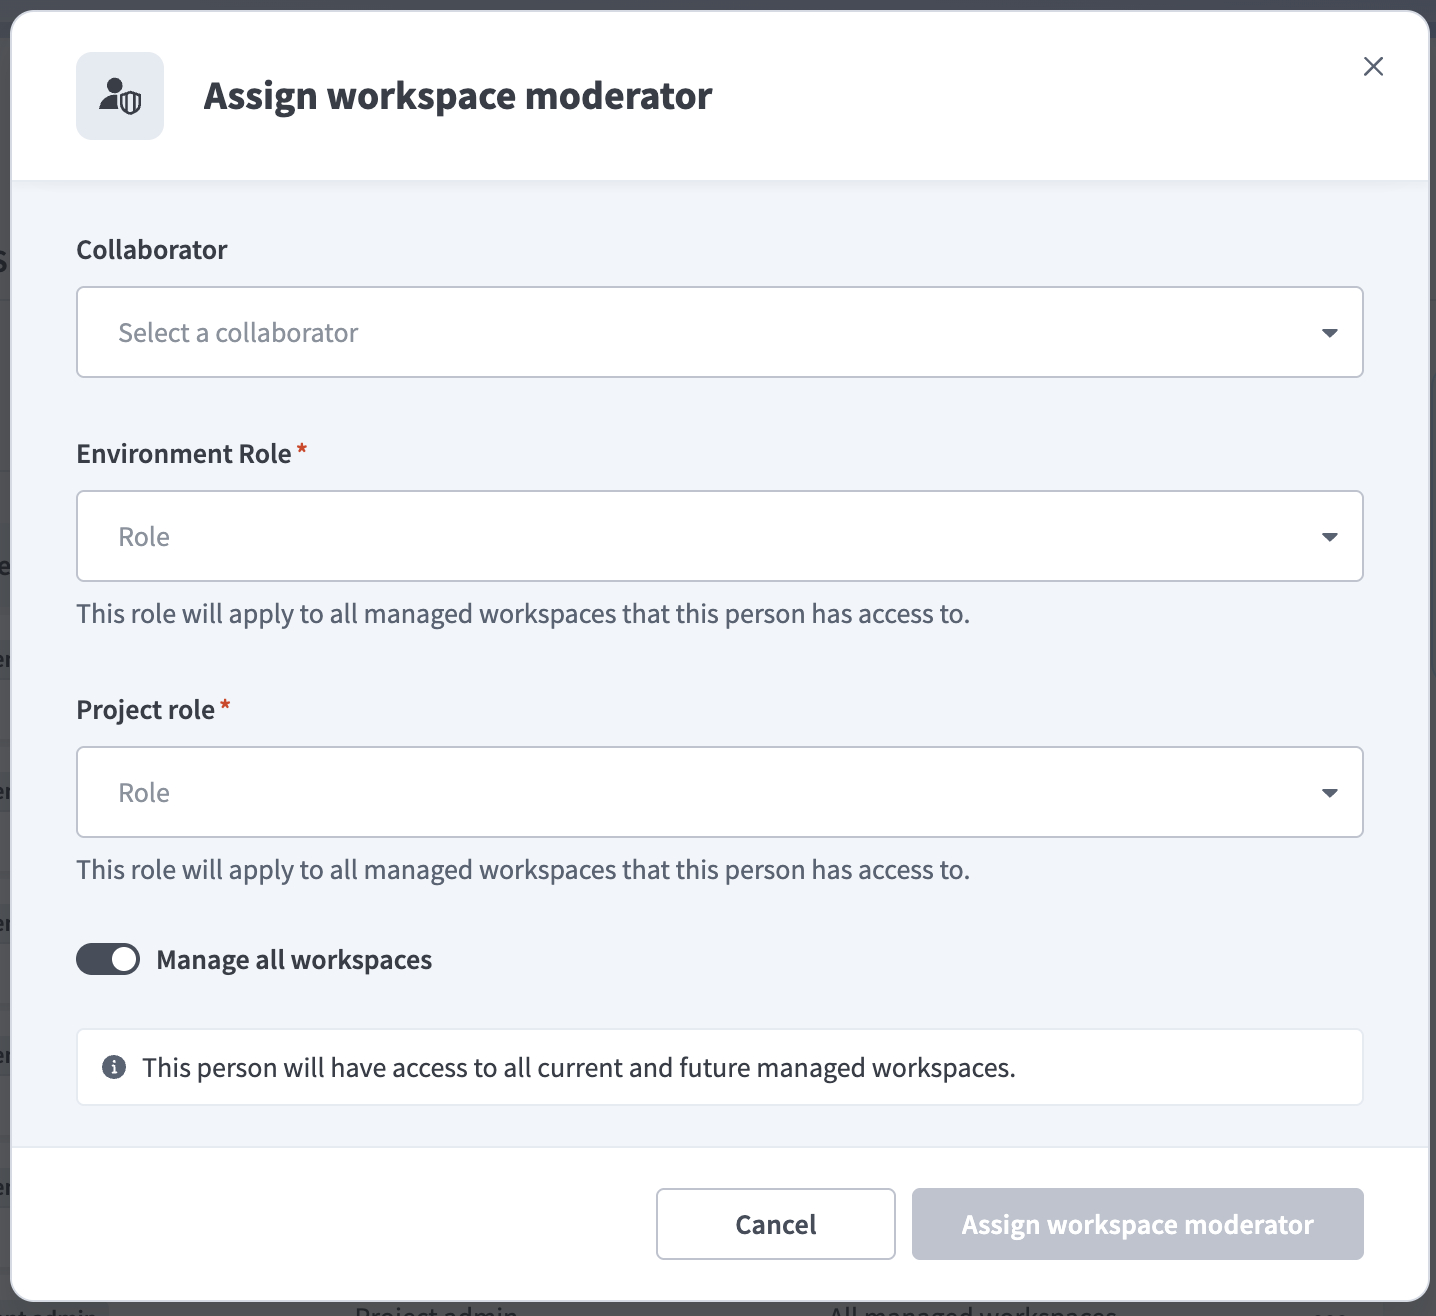The width and height of the screenshot is (1436, 1316).
Task: Click the red asterisk beside Project role
Action: (x=224, y=707)
